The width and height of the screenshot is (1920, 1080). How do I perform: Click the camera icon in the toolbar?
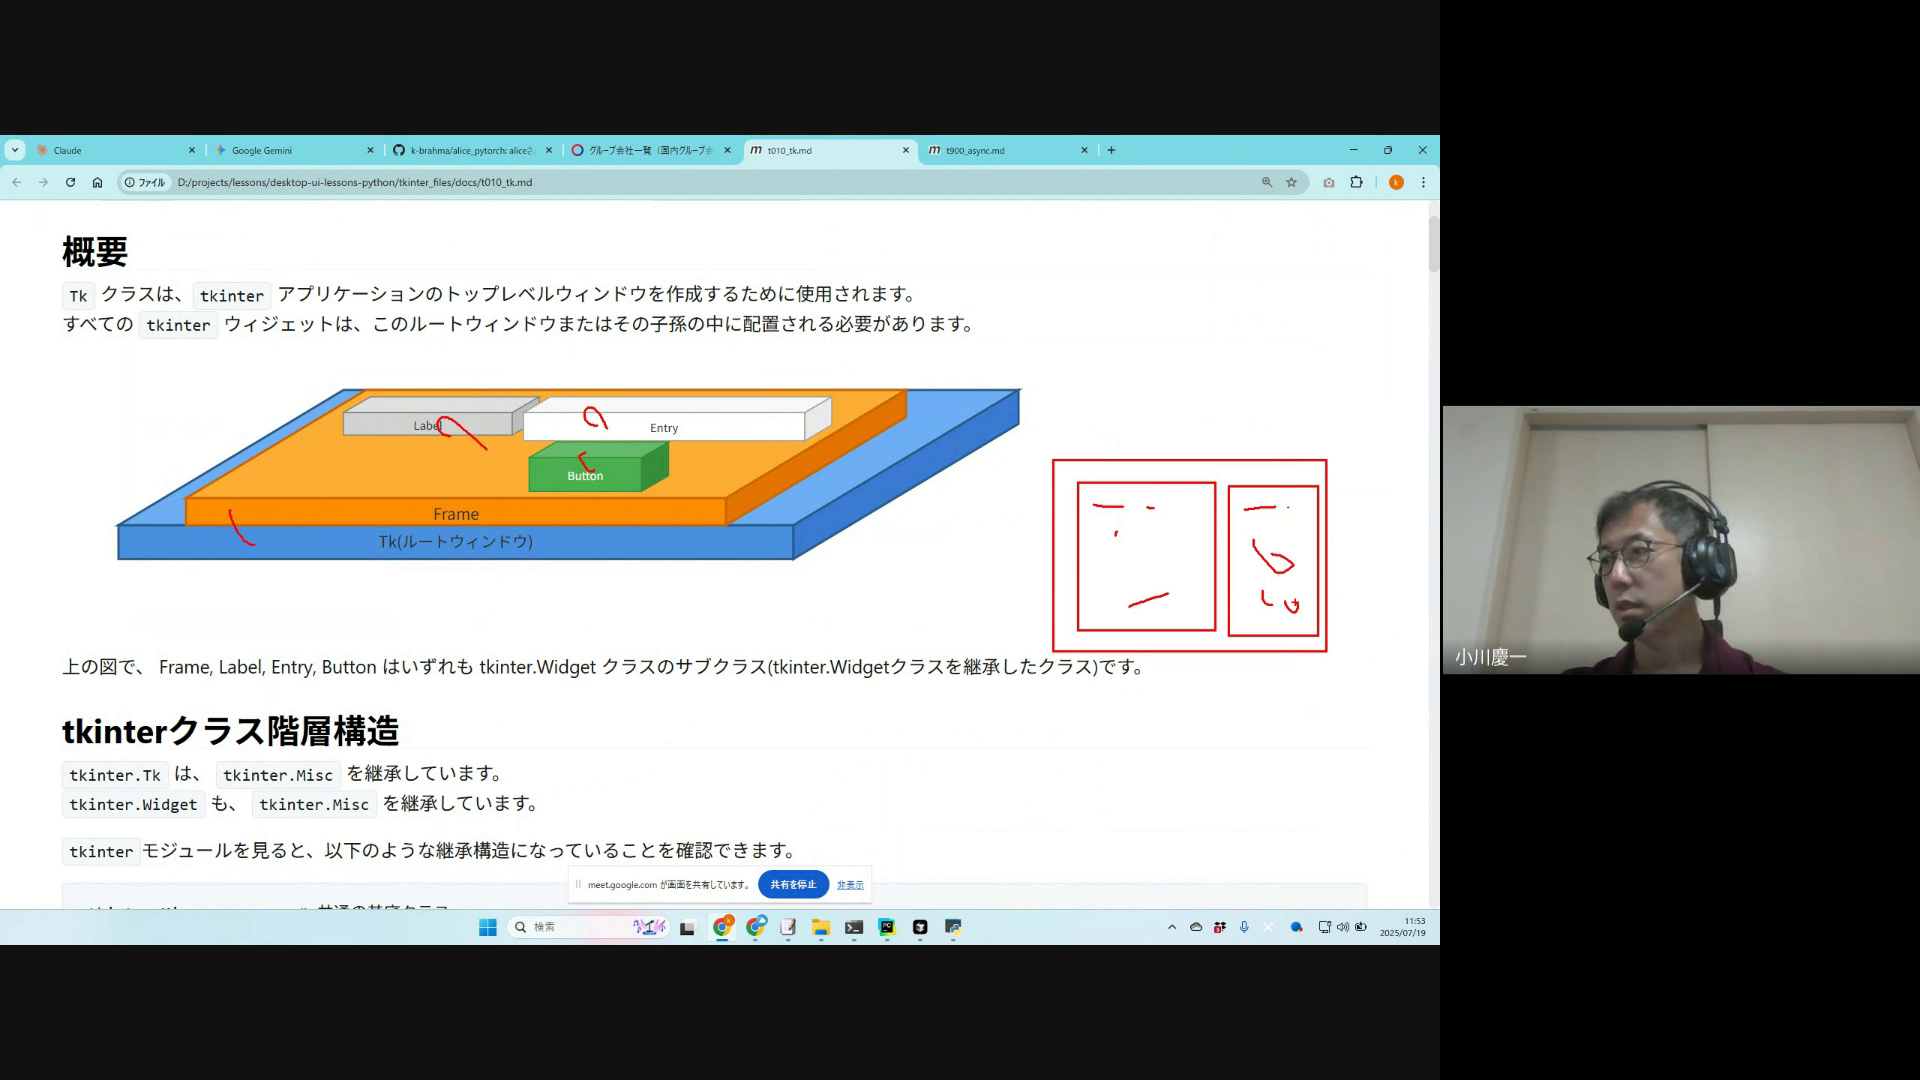[1328, 182]
